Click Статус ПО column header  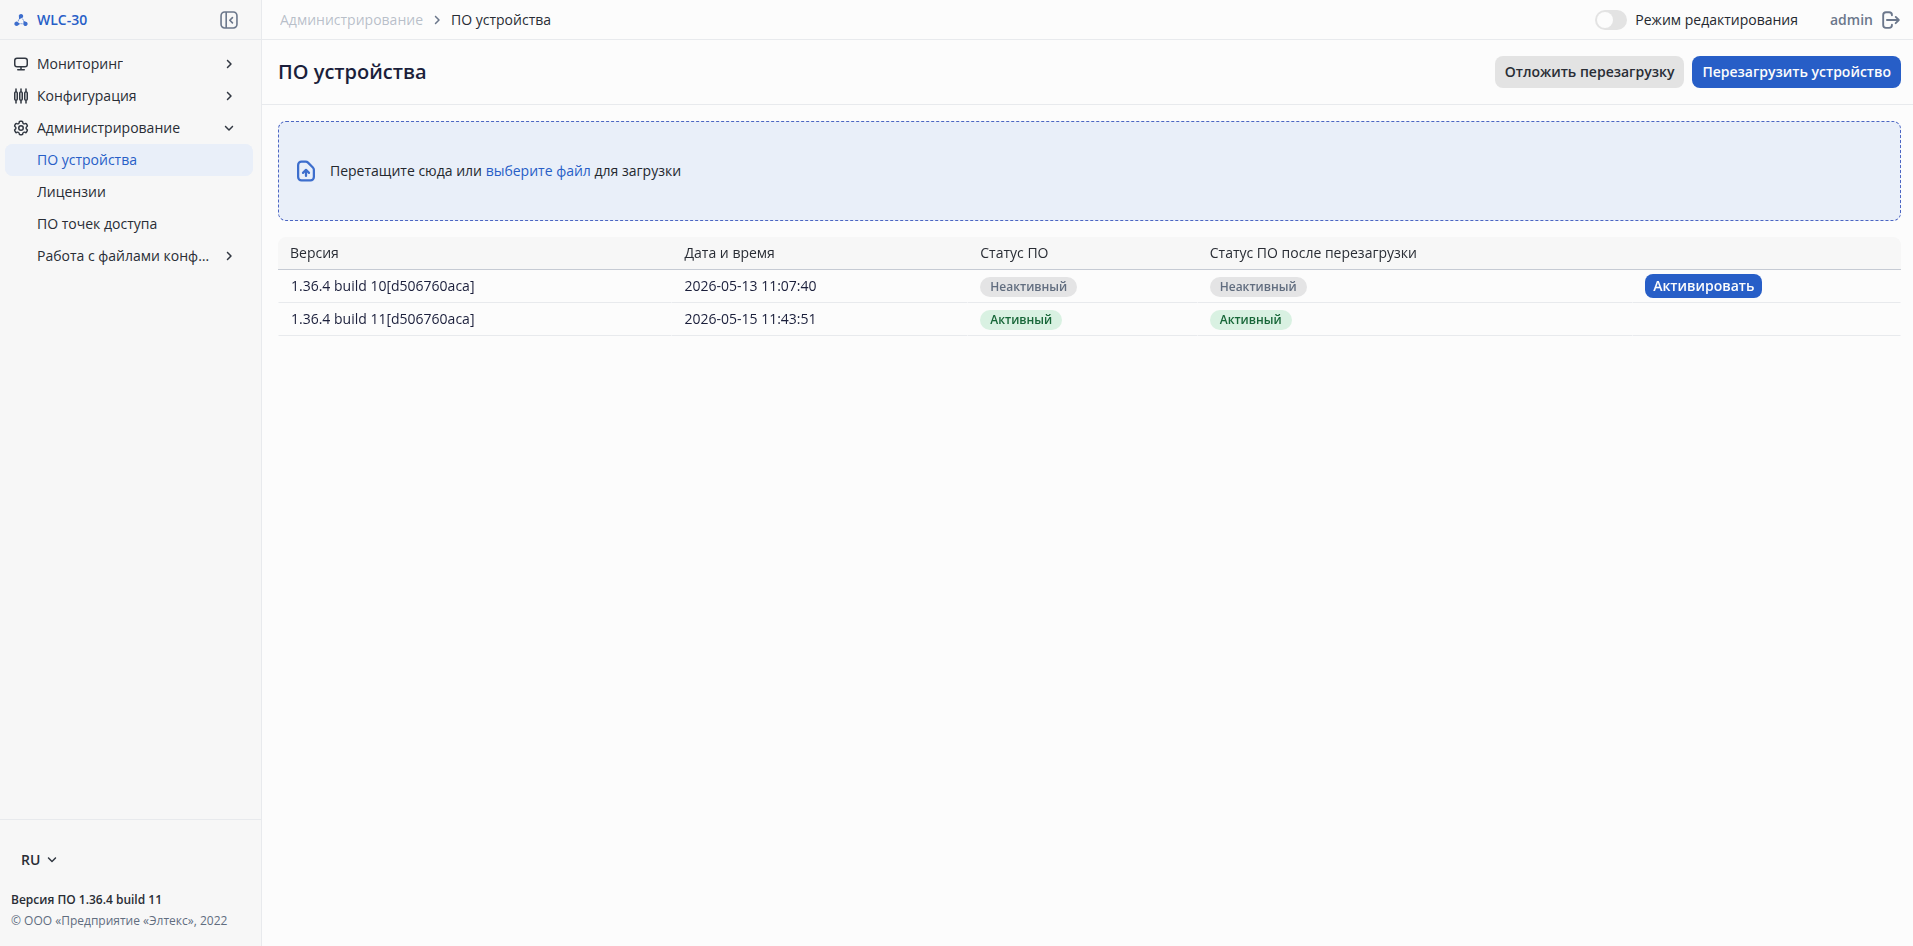coord(1014,253)
